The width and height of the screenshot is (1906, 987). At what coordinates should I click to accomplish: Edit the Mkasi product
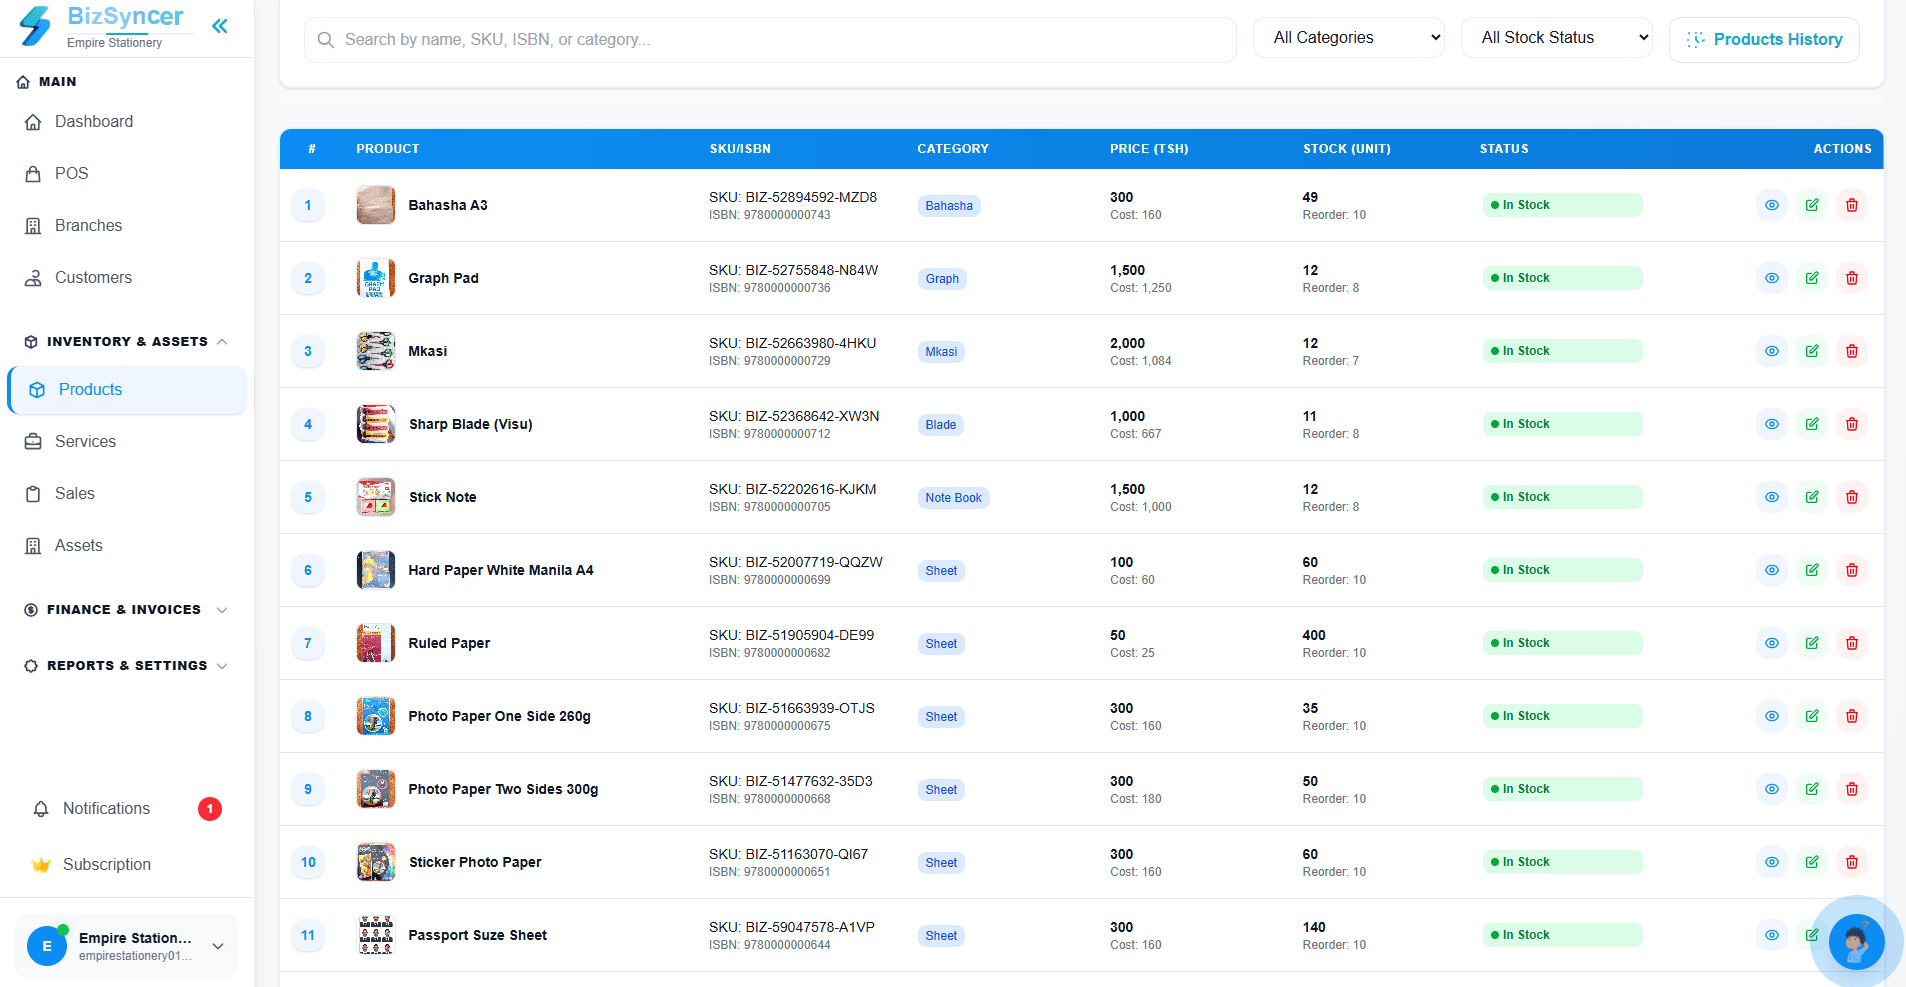click(x=1811, y=351)
